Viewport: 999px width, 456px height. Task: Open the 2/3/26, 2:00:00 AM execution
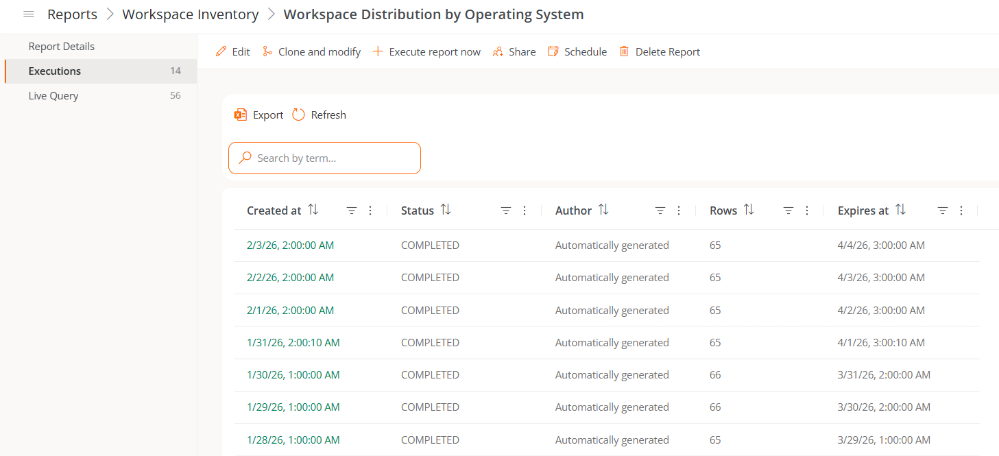tap(290, 245)
